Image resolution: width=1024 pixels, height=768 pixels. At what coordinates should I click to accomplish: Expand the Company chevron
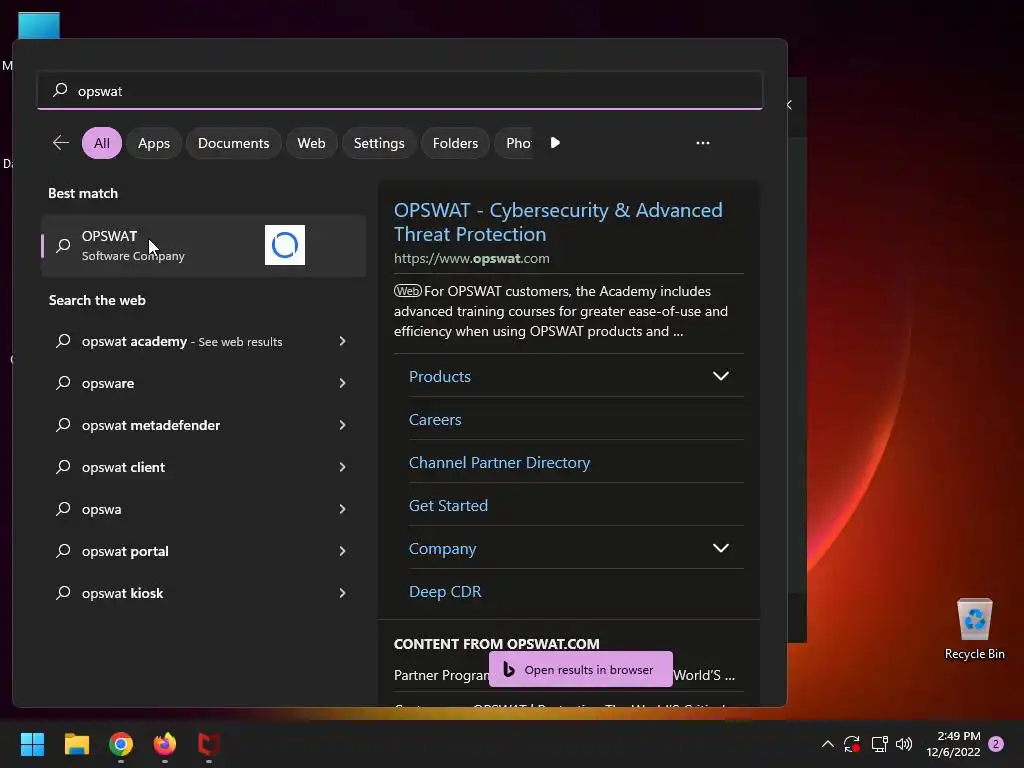click(x=721, y=548)
